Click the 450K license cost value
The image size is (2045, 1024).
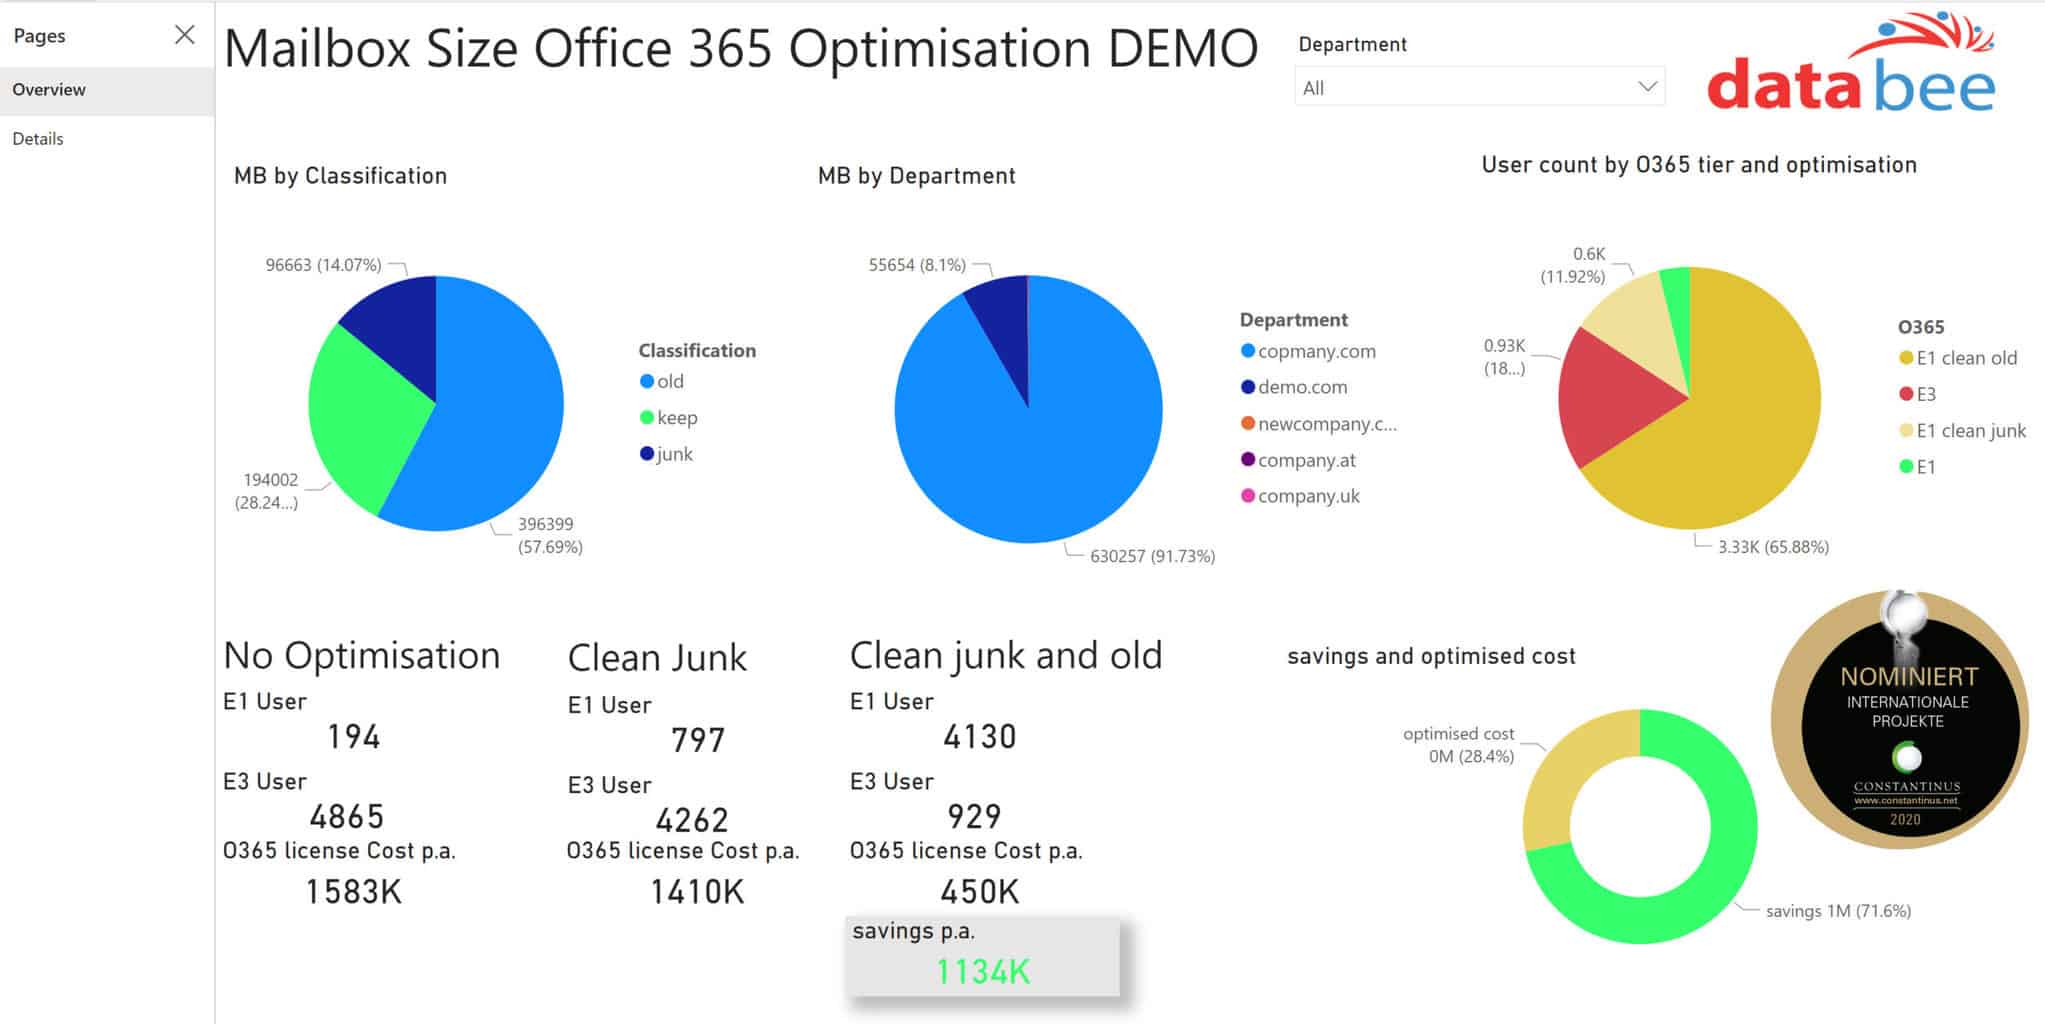[980, 891]
